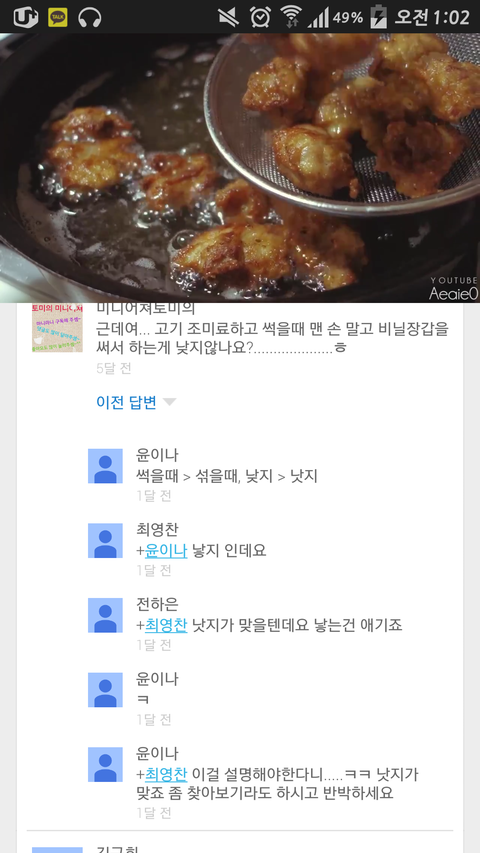The image size is (480, 853).
Task: Open 윤이나 mention link in 최영찬's reply
Action: click(166, 551)
